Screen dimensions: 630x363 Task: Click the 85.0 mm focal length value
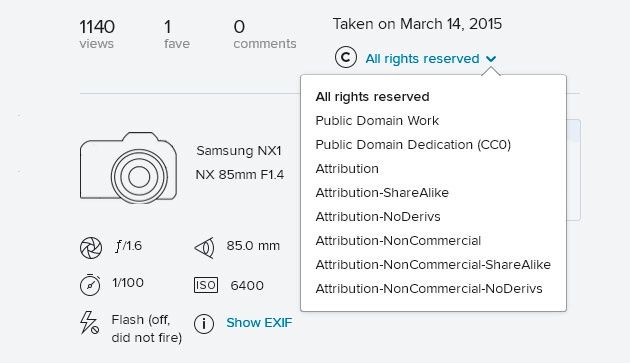tap(253, 246)
